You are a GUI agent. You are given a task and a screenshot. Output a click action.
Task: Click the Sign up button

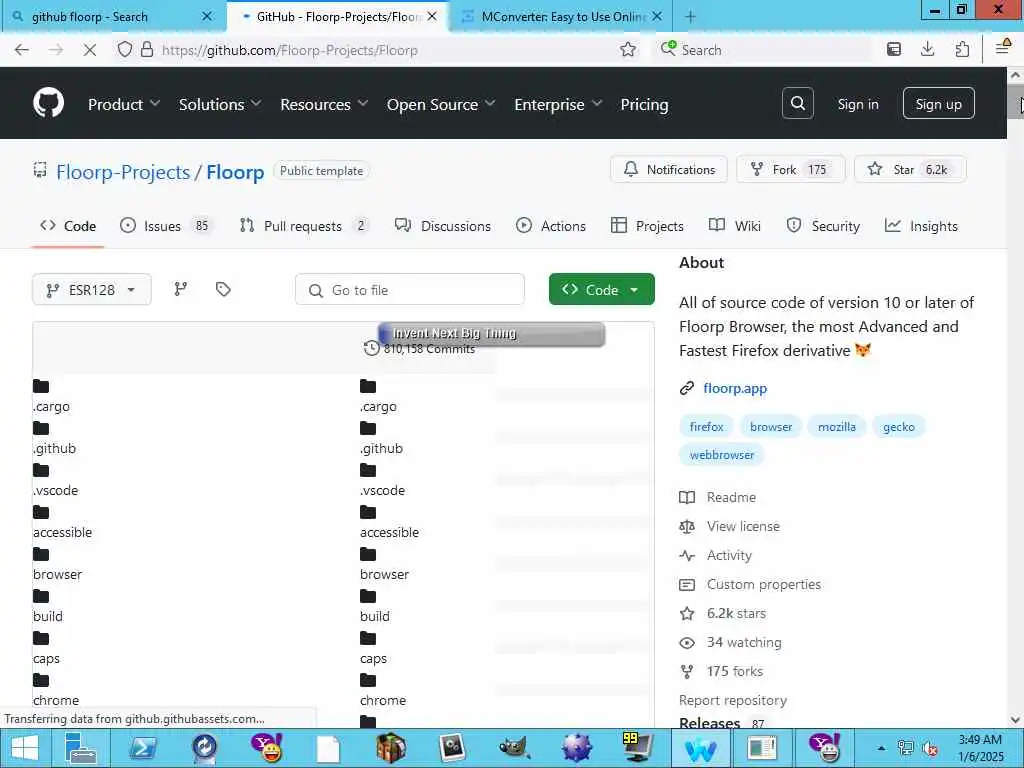[938, 103]
